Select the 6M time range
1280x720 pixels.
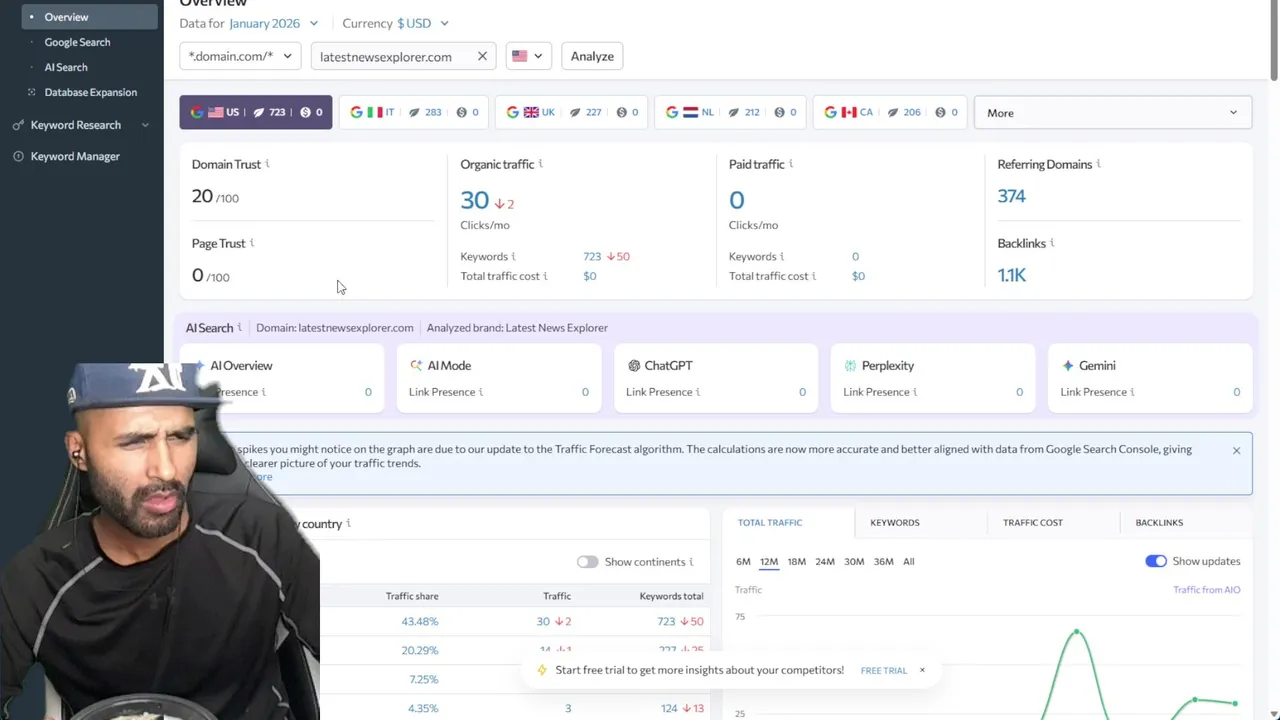coord(743,561)
